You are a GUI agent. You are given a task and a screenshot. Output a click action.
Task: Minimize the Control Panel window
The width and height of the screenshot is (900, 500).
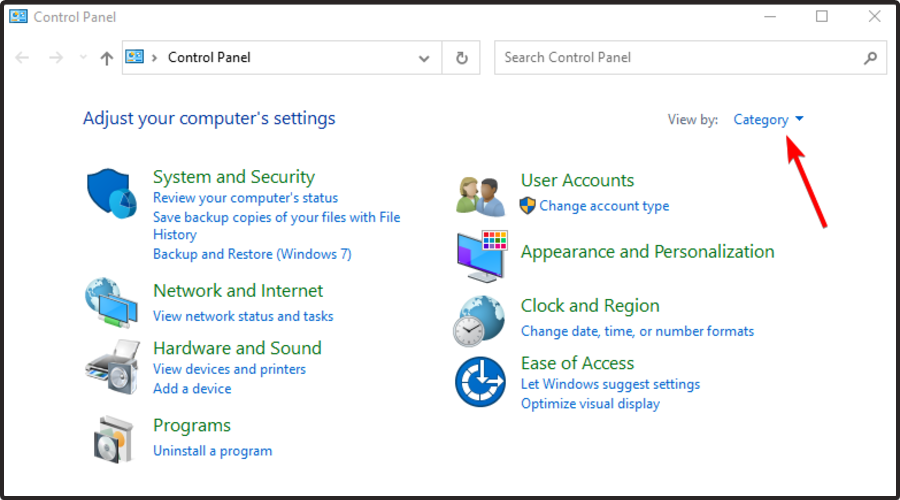[770, 17]
